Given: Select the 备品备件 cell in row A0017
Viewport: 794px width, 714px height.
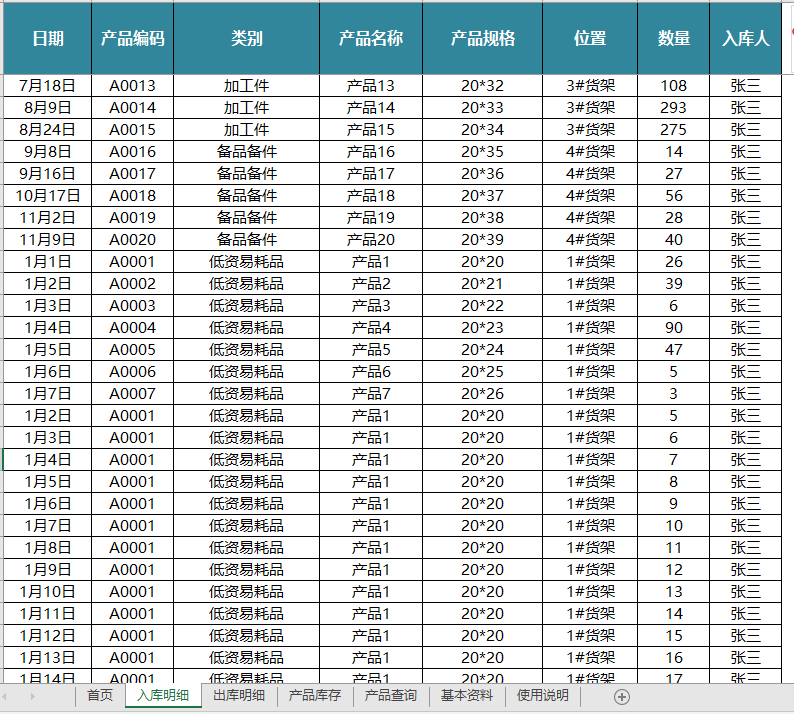Looking at the screenshot, I should [247, 174].
